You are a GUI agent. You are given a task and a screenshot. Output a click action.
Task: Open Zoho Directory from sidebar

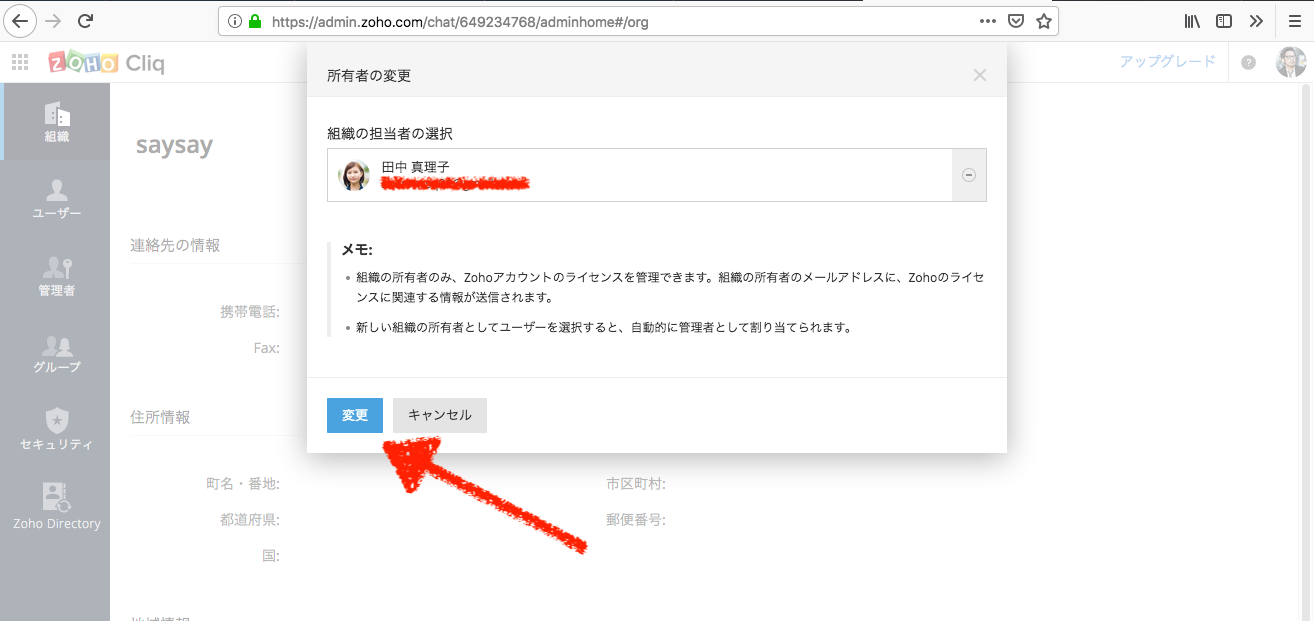pos(57,507)
